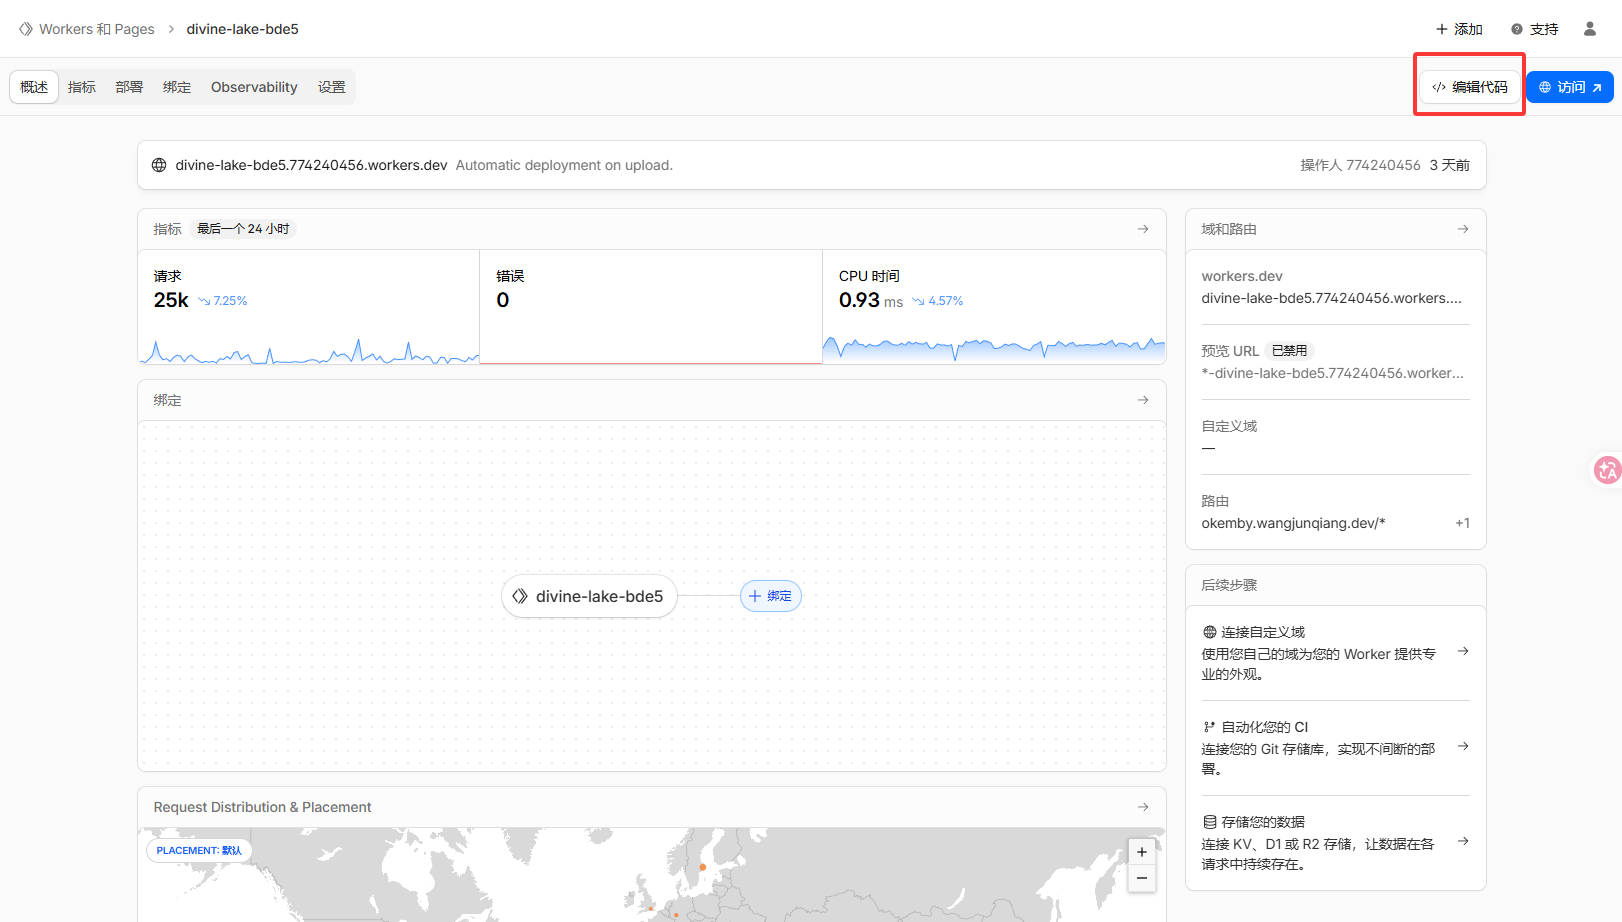Expand the 连接自定义域 step
Viewport: 1622px width, 922px height.
[x=1463, y=652]
